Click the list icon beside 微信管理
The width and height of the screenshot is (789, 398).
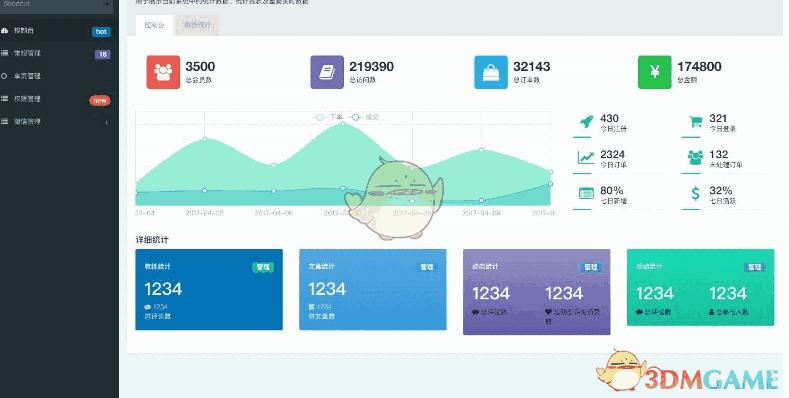tap(5, 121)
